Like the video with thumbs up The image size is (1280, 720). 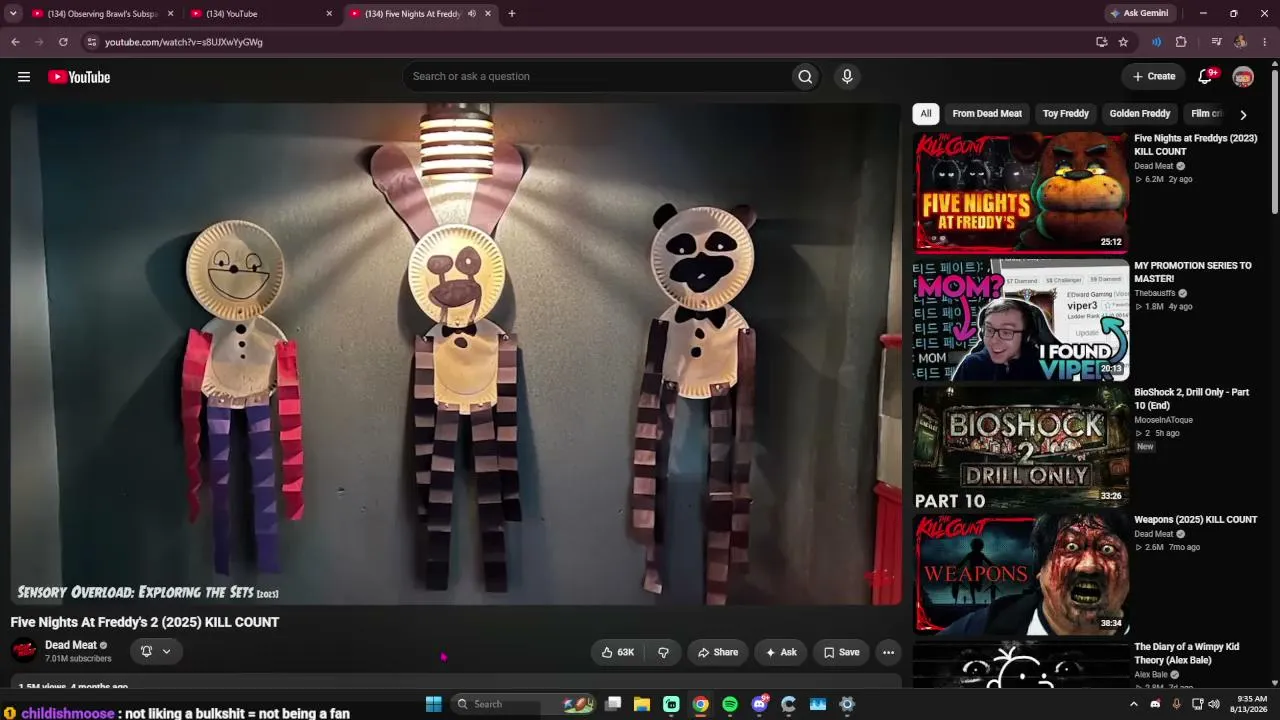point(618,652)
